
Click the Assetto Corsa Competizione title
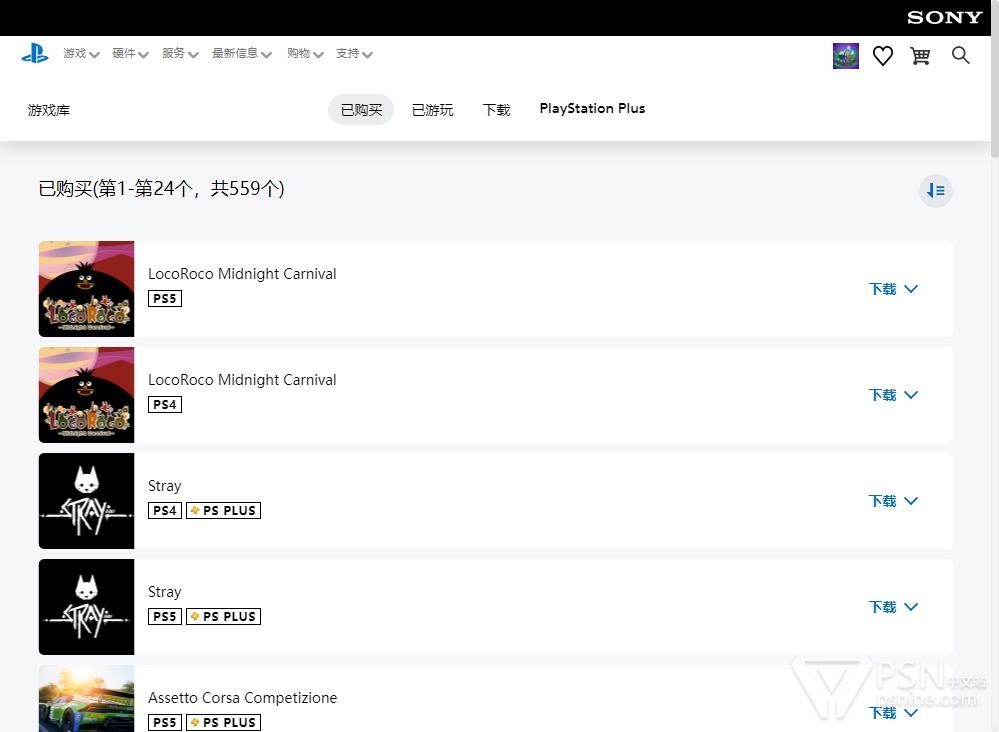tap(243, 698)
